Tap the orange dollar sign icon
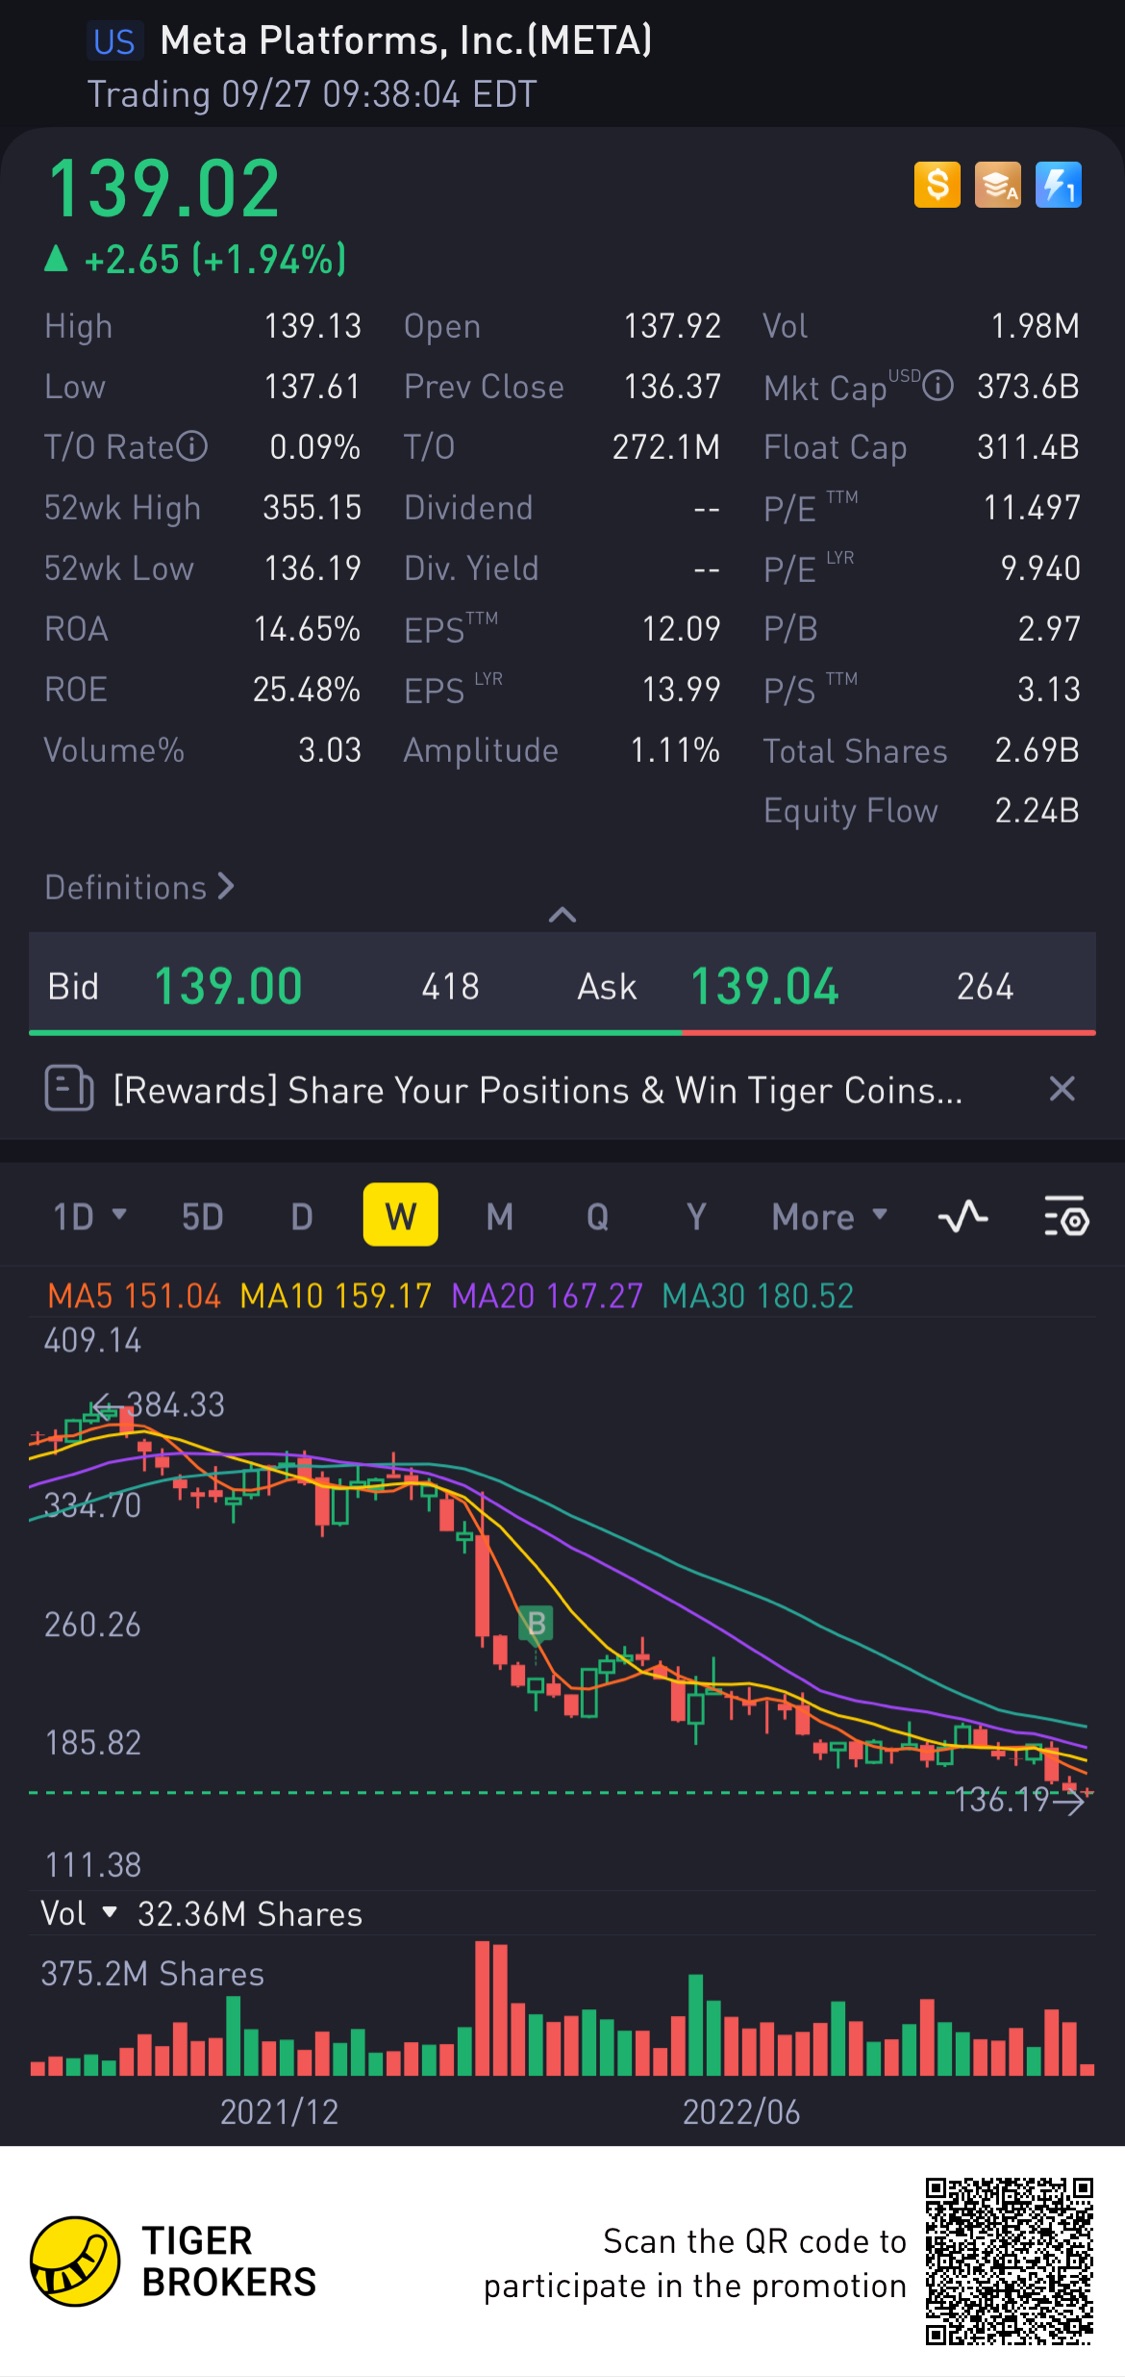 937,185
